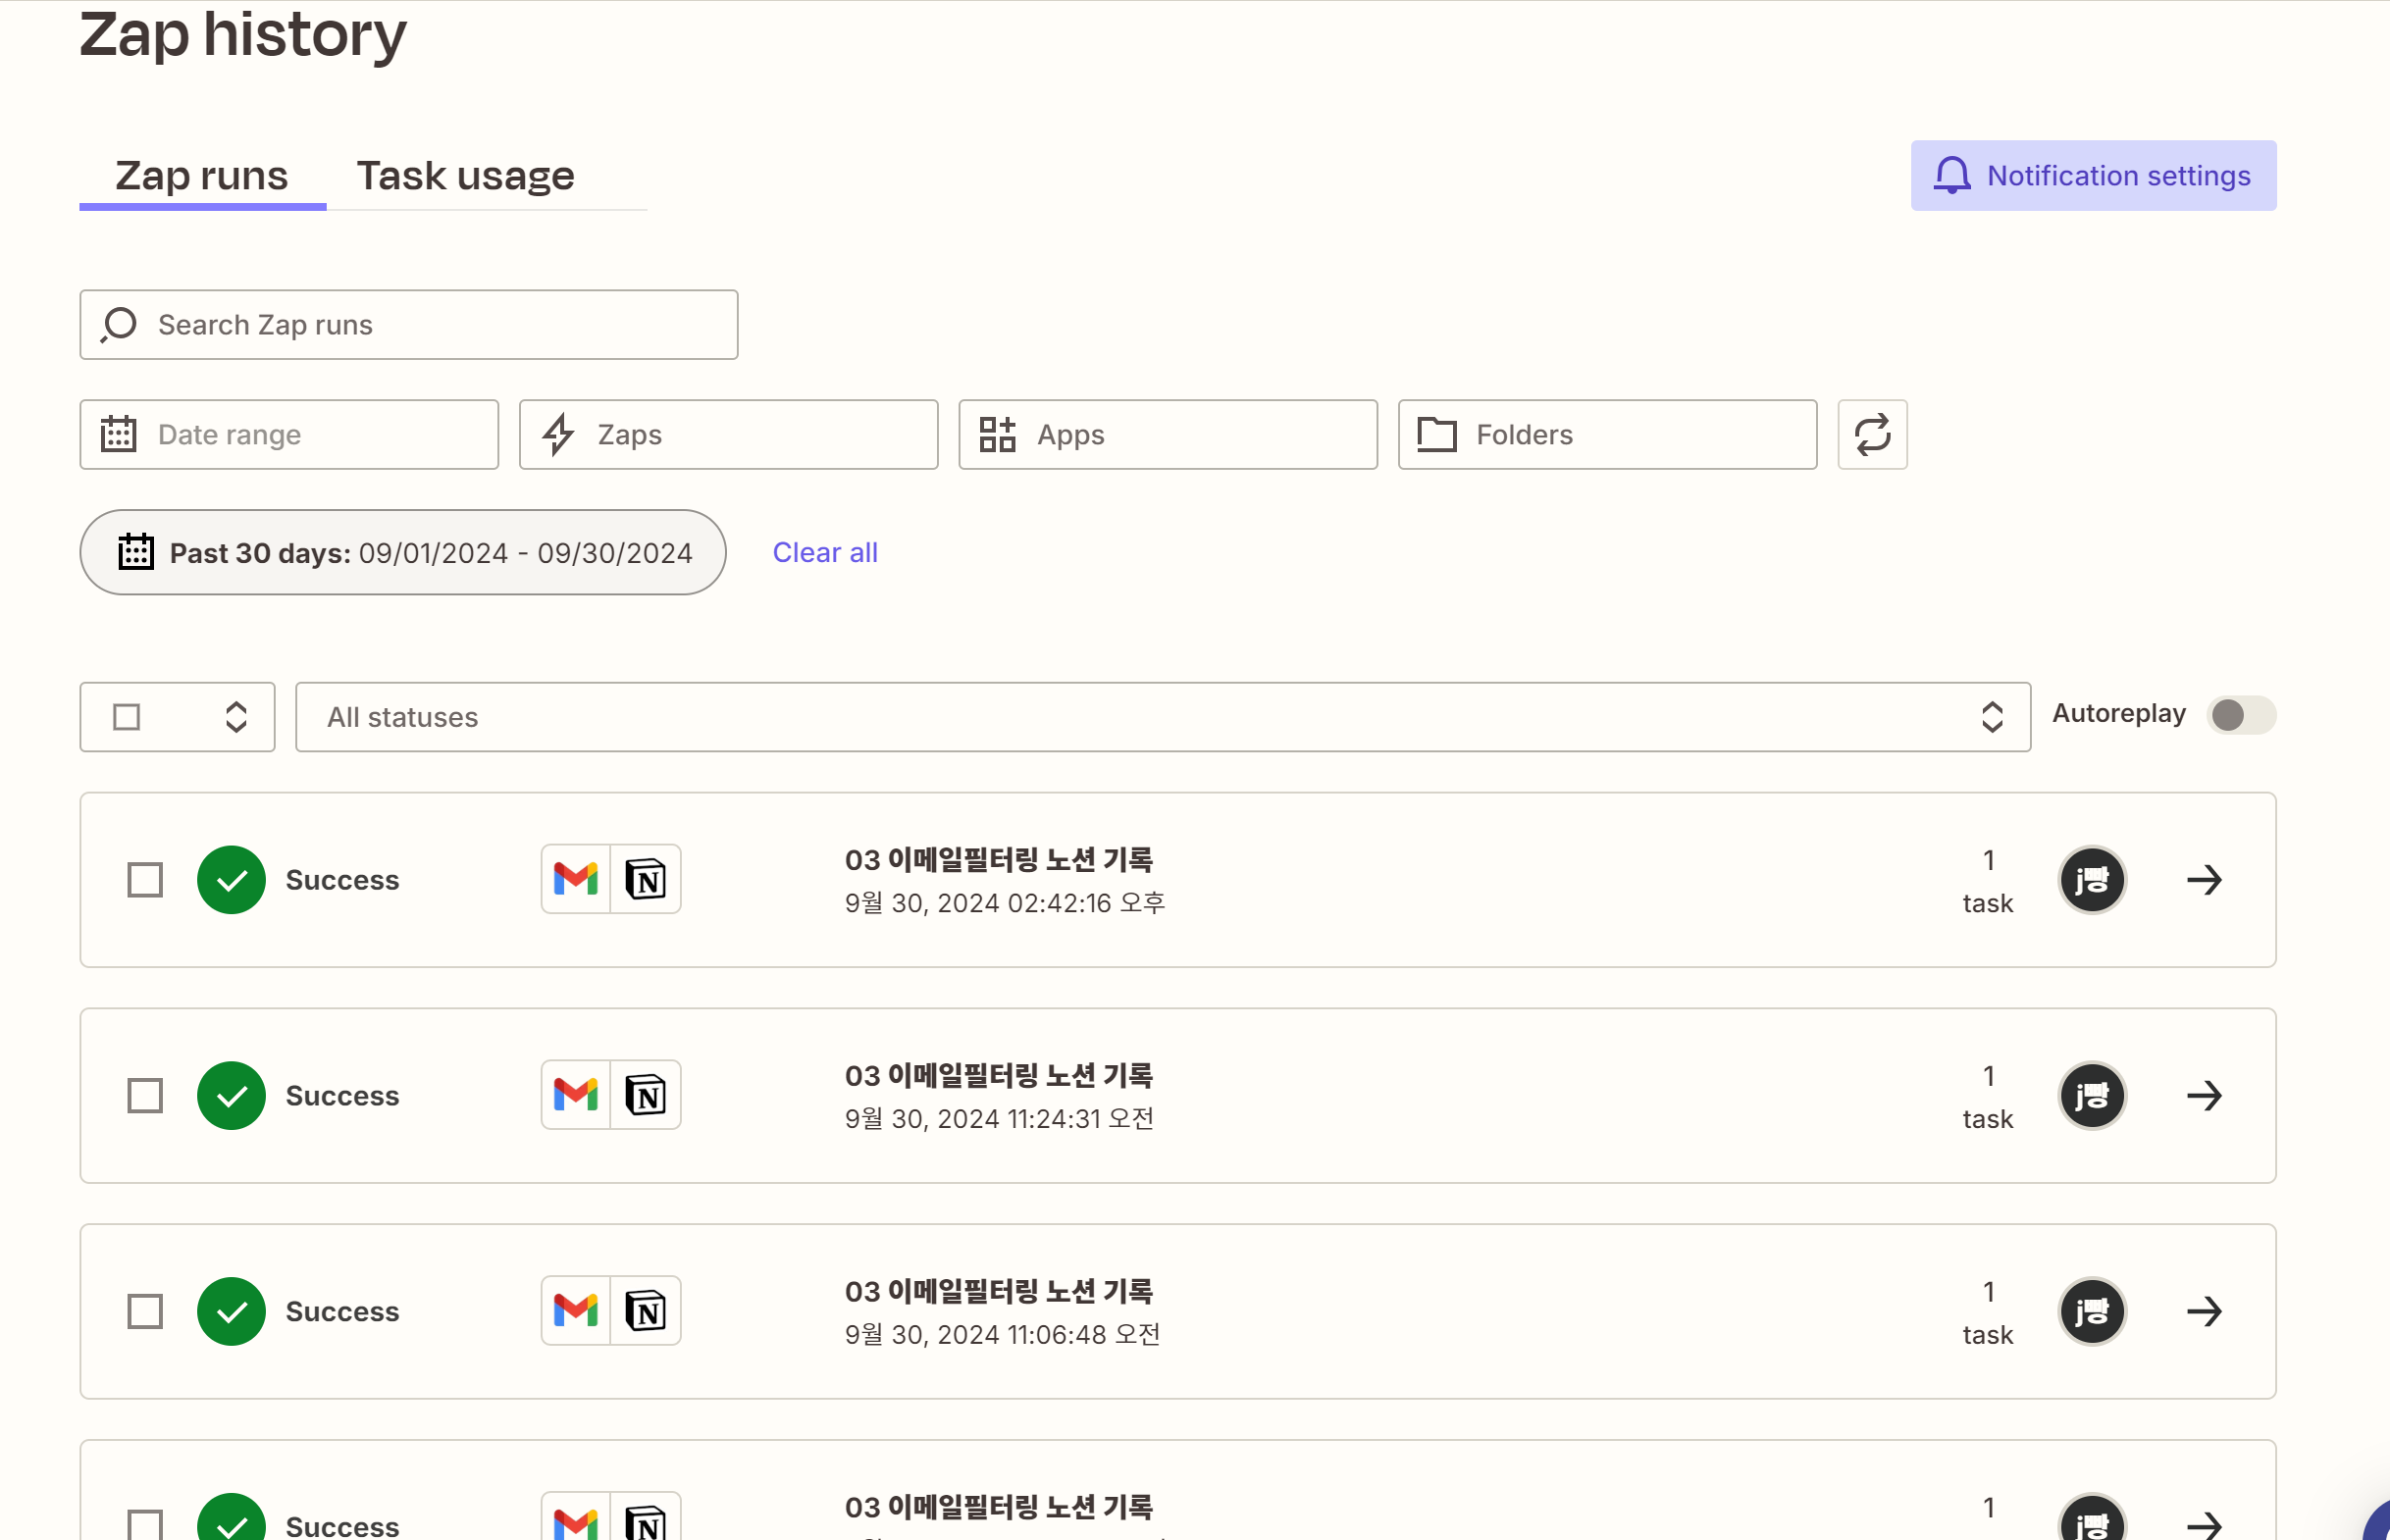Open run details arrow for 11:24:31 run
This screenshot has height=1540, width=2390.
coord(2203,1095)
